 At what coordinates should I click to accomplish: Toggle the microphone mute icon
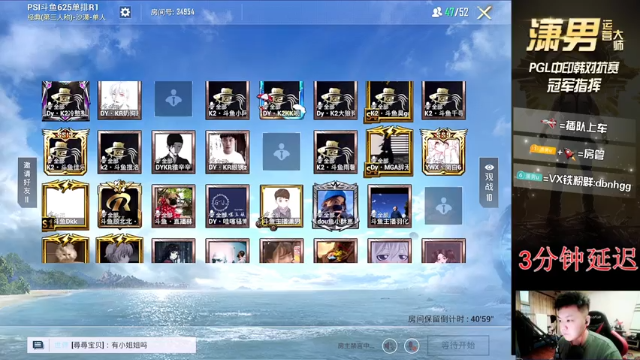coord(411,346)
